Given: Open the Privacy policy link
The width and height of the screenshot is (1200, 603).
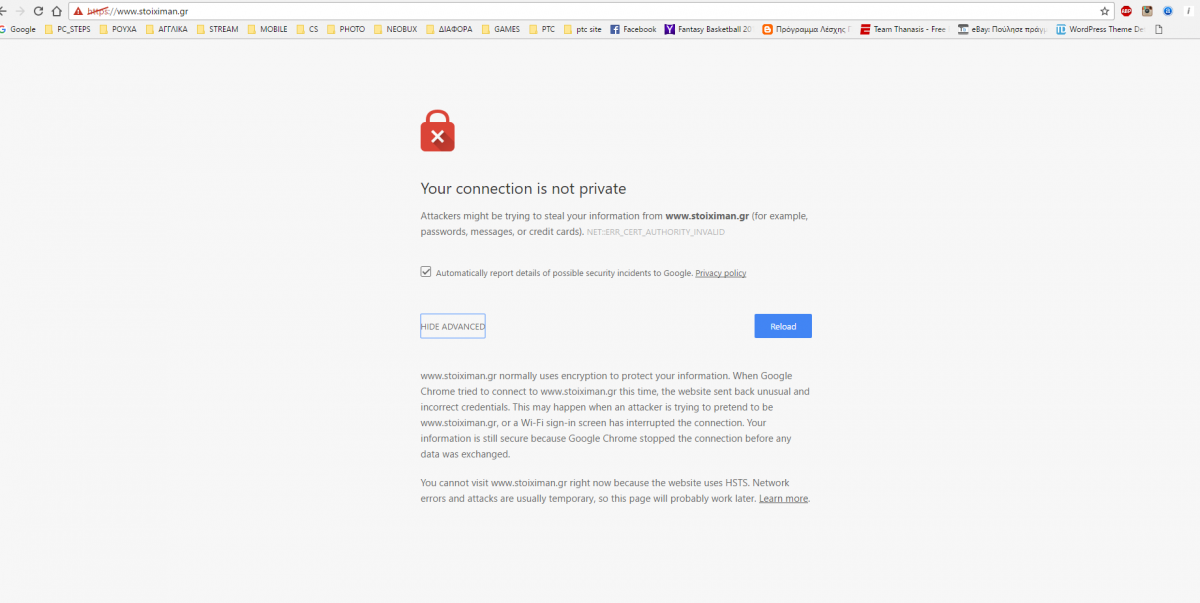Looking at the screenshot, I should pyautogui.click(x=721, y=273).
